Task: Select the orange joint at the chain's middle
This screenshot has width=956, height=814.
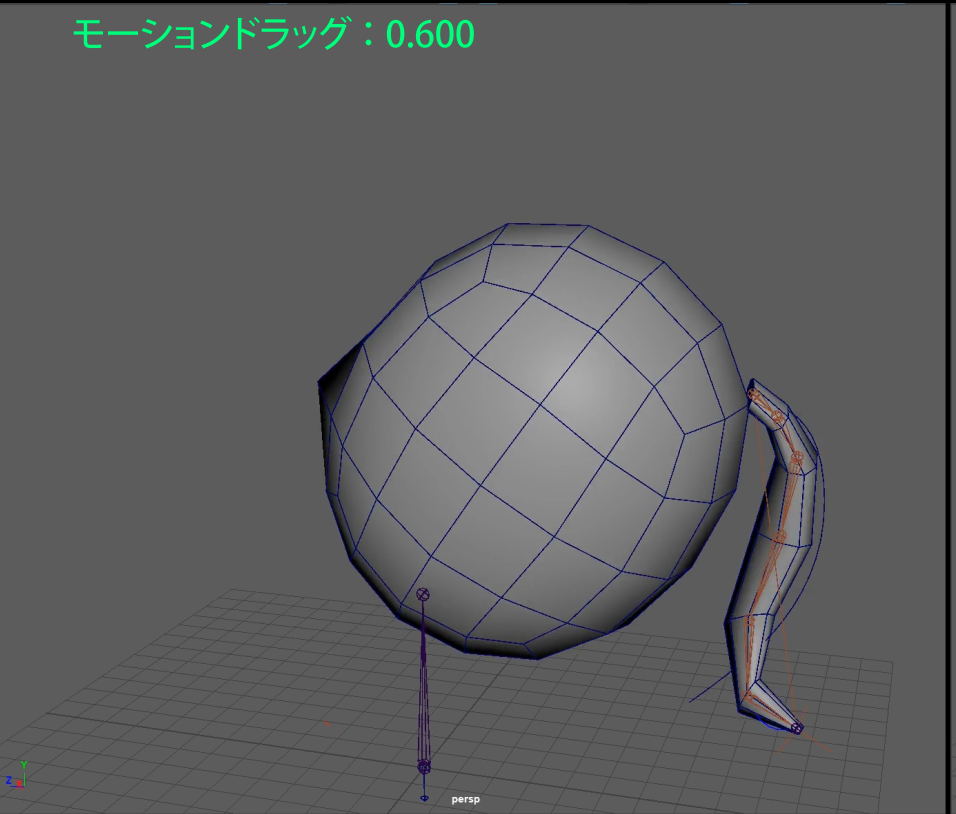Action: tap(779, 538)
